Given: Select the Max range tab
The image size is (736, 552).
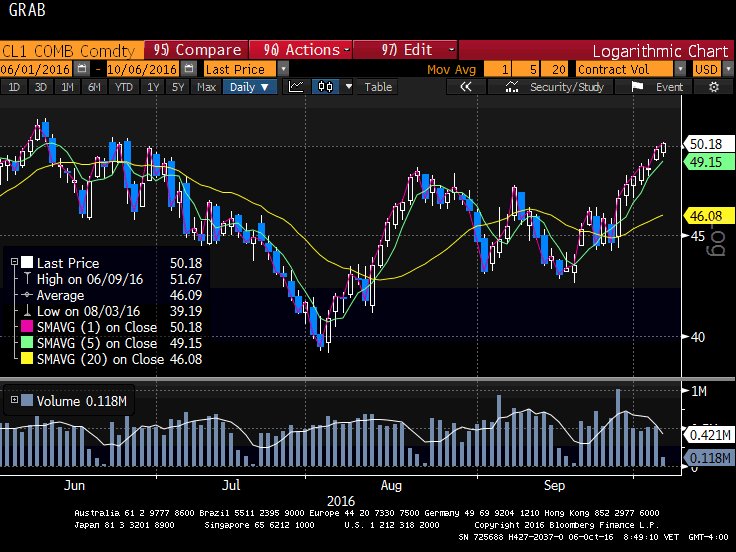Looking at the screenshot, I should pos(206,87).
